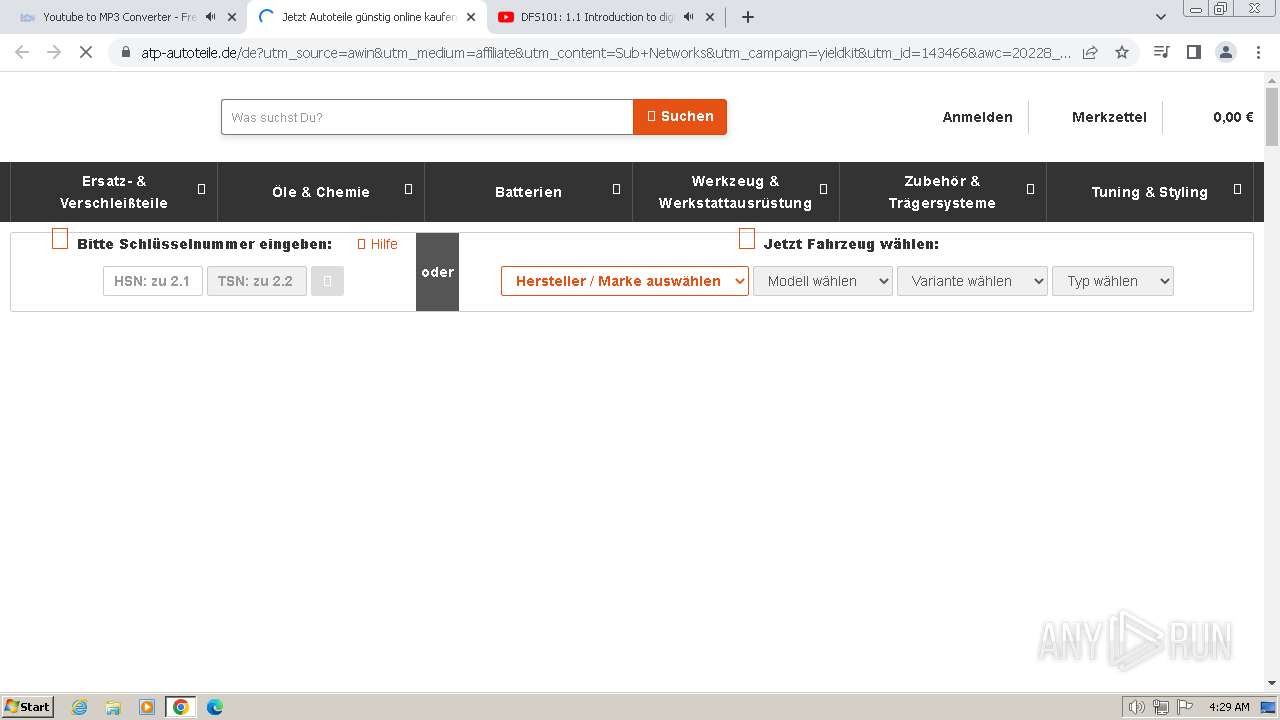Image resolution: width=1280 pixels, height=720 pixels.
Task: Open the Anmelden login link
Action: click(x=977, y=117)
